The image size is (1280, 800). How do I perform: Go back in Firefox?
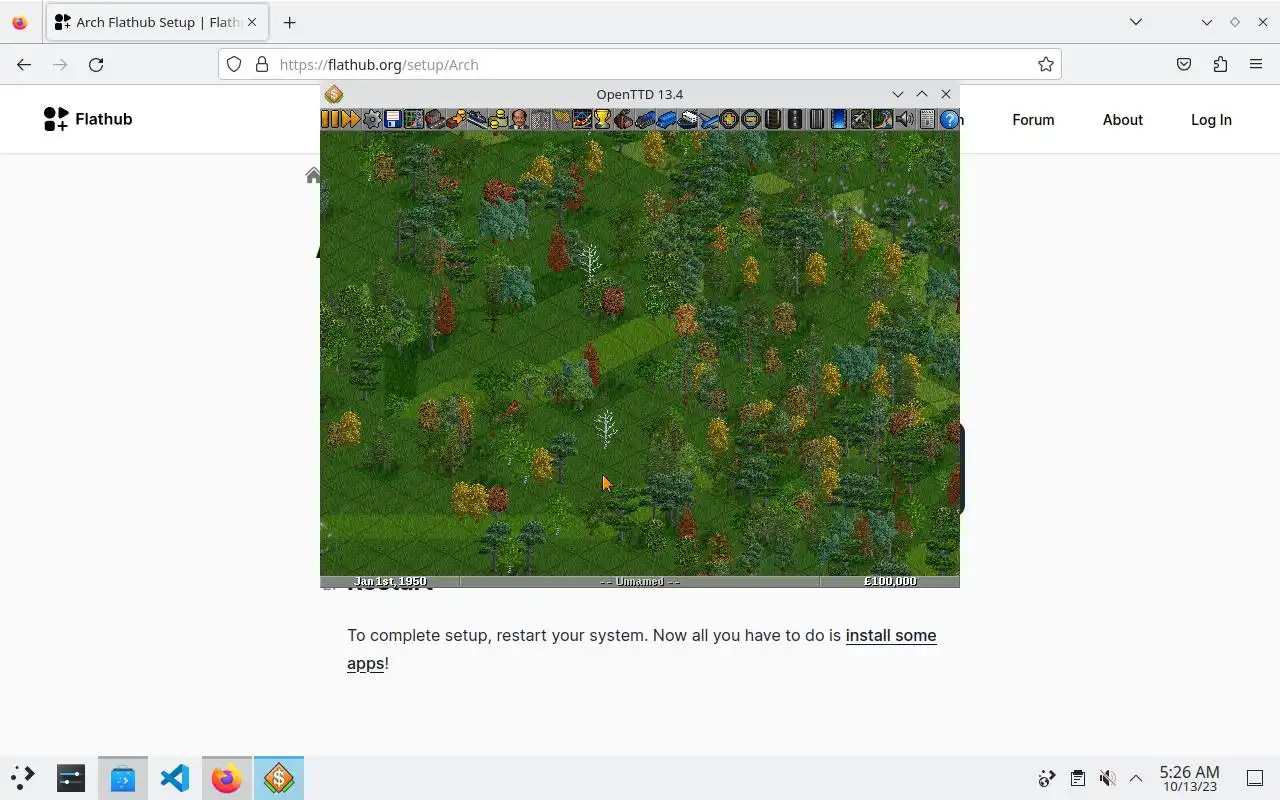24,64
